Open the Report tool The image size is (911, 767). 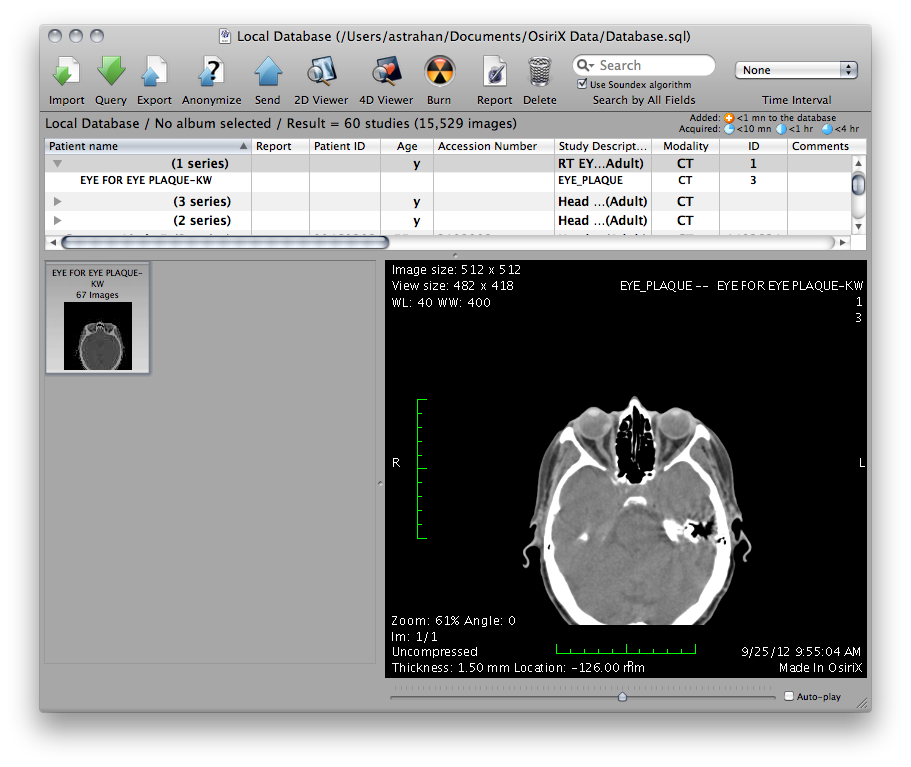click(494, 72)
